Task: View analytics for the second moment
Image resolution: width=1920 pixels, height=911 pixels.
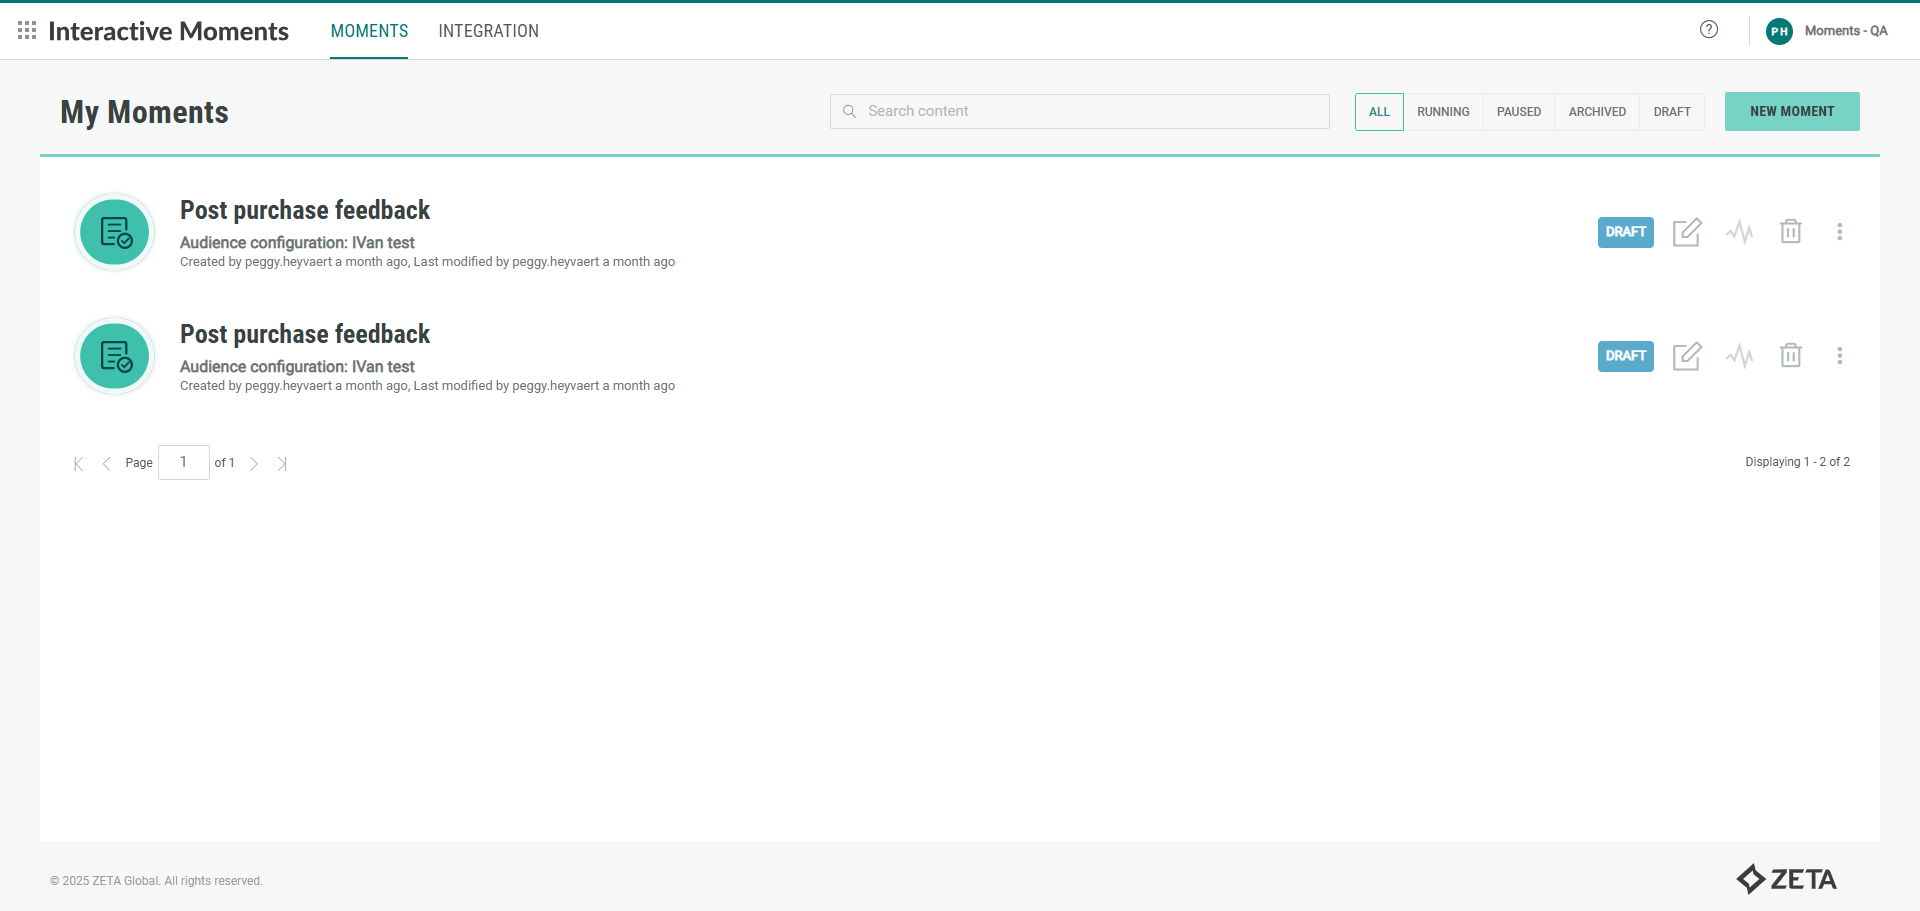Action: (x=1739, y=356)
